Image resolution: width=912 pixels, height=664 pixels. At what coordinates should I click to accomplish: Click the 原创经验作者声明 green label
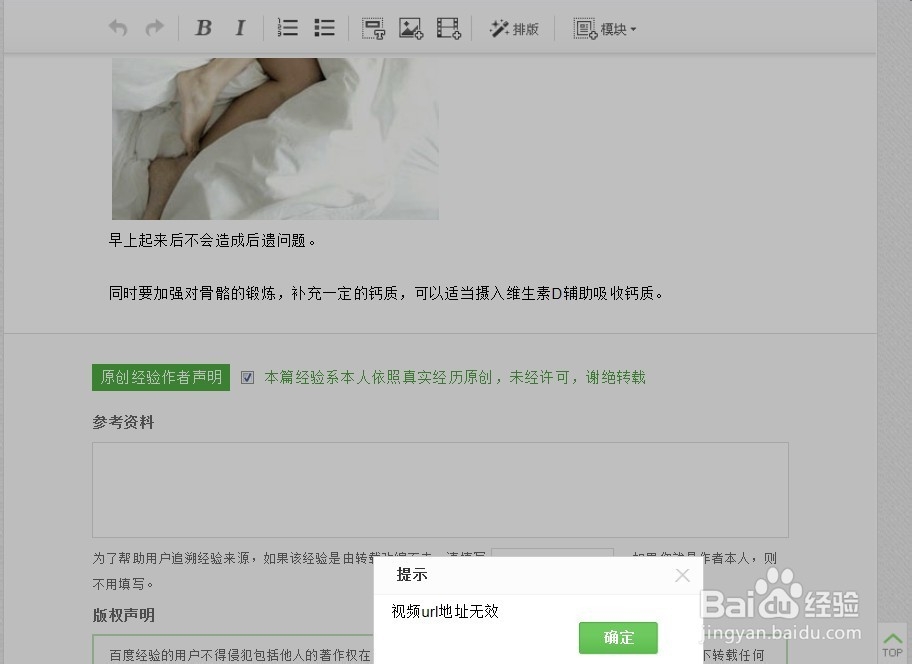tap(160, 377)
